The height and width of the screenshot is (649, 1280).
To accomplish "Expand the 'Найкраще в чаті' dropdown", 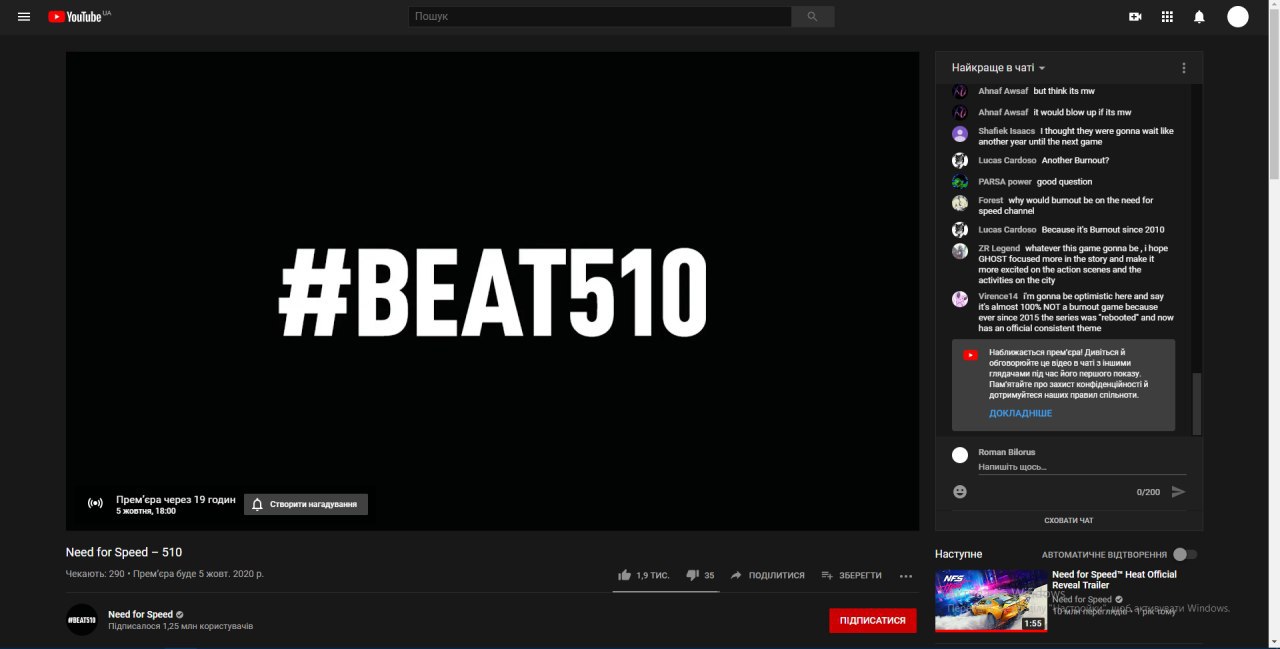I will click(999, 68).
